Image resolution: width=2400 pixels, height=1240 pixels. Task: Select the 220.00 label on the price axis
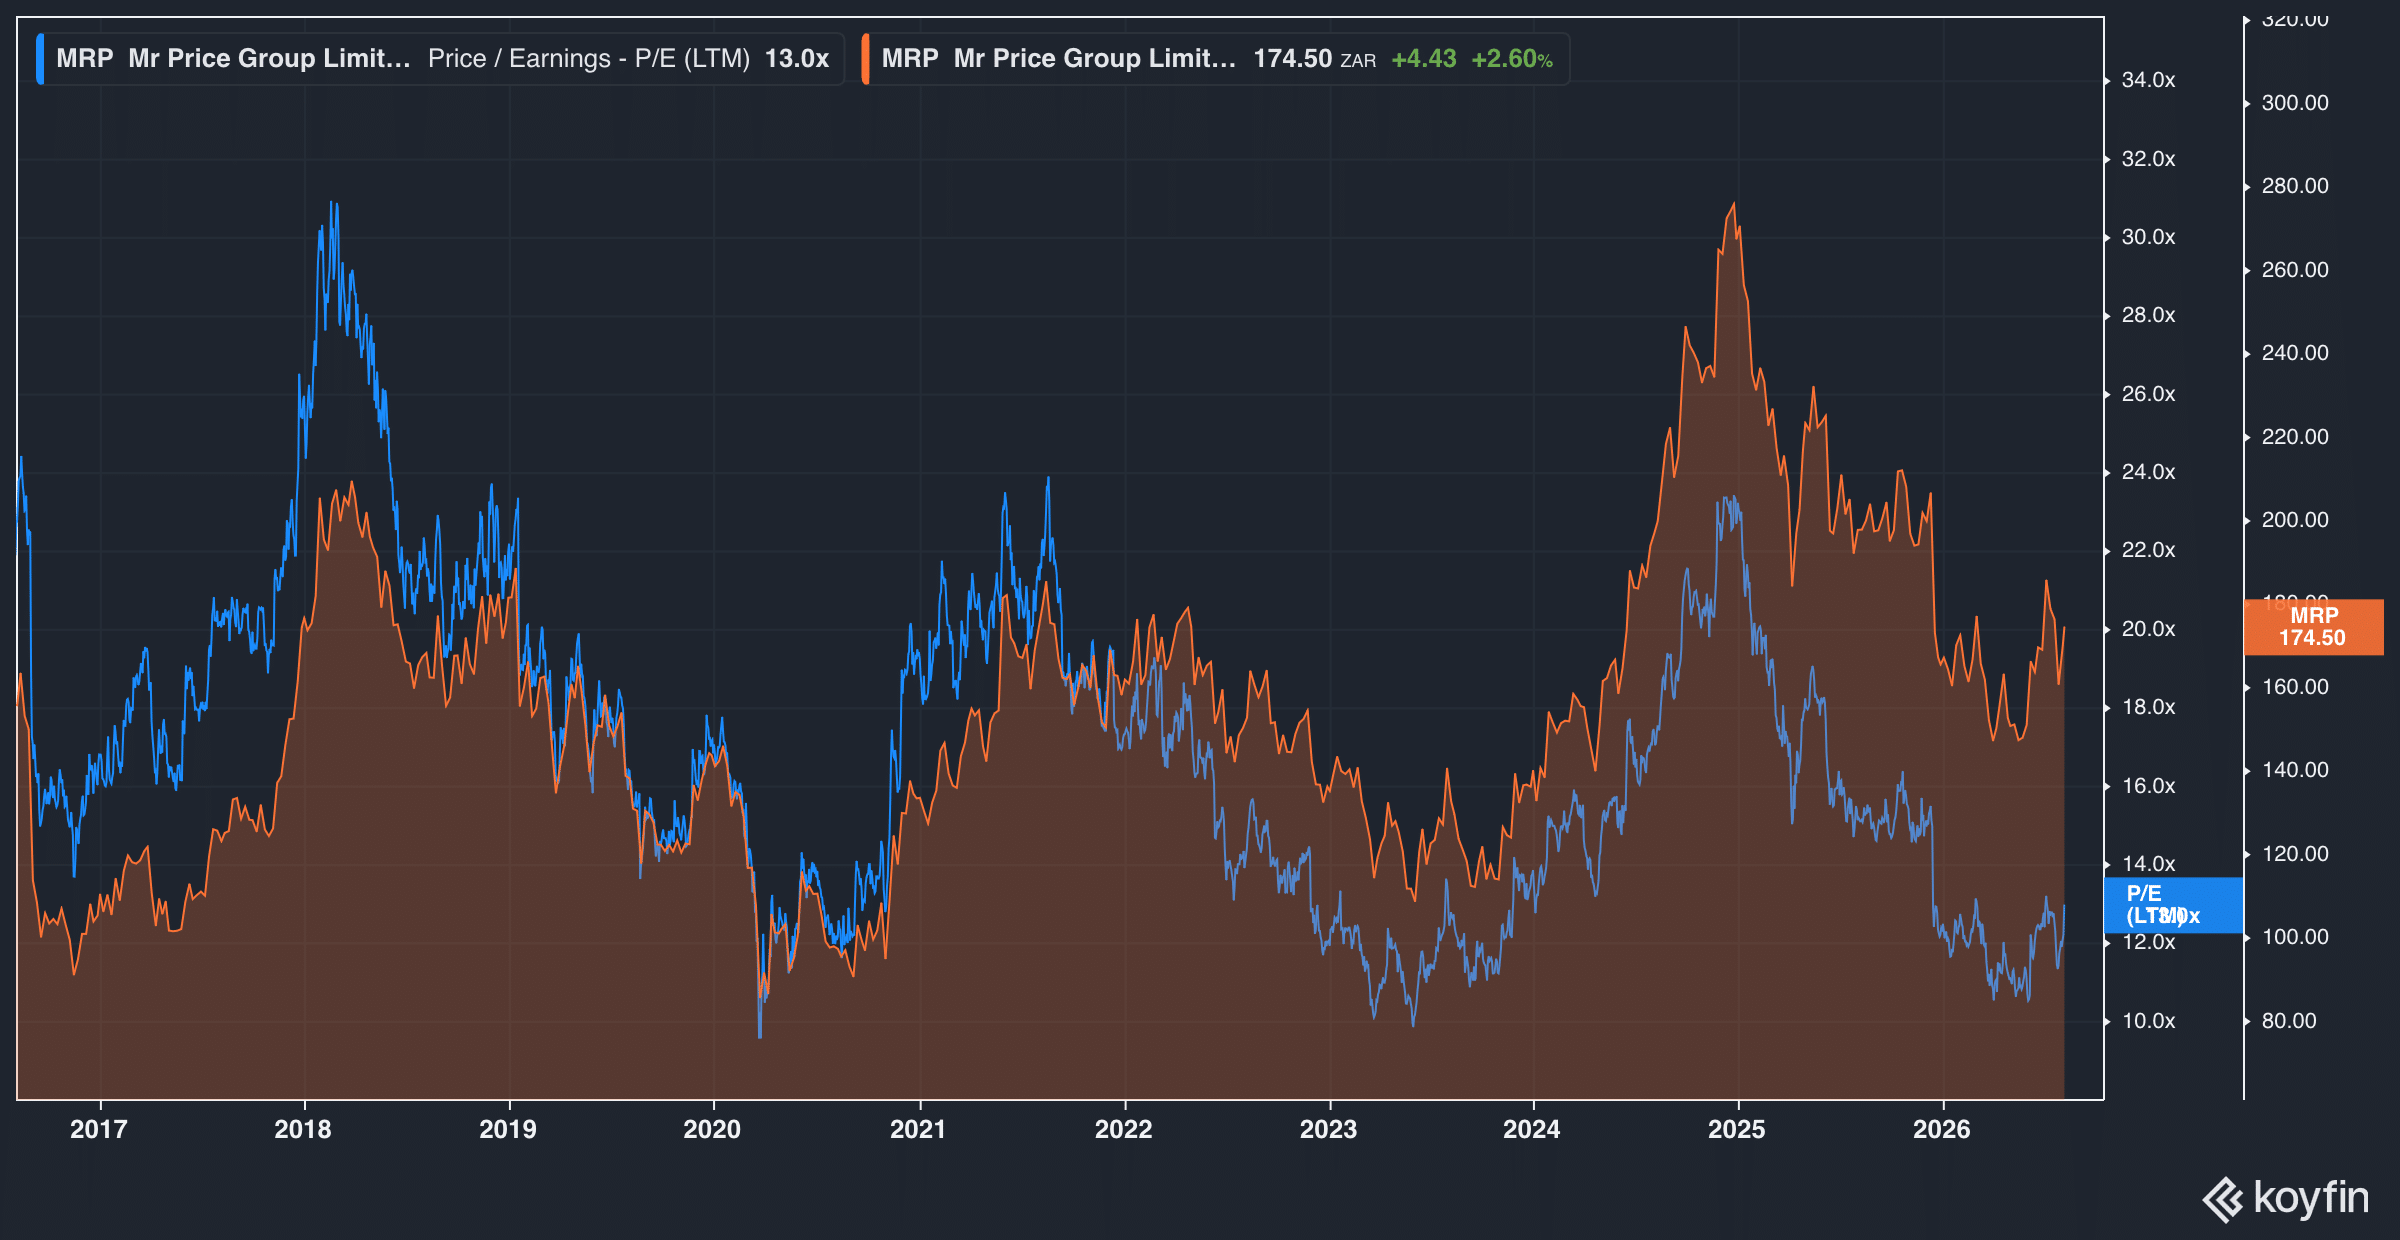click(2295, 437)
